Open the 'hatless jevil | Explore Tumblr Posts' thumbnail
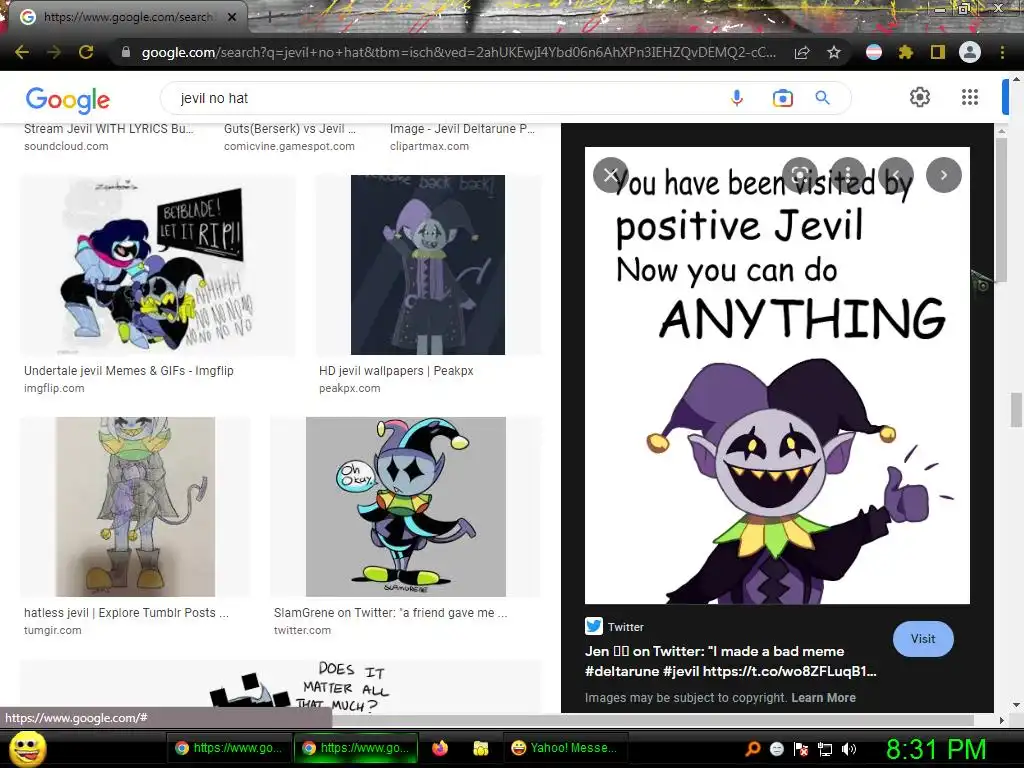This screenshot has height=768, width=1024. coord(135,507)
